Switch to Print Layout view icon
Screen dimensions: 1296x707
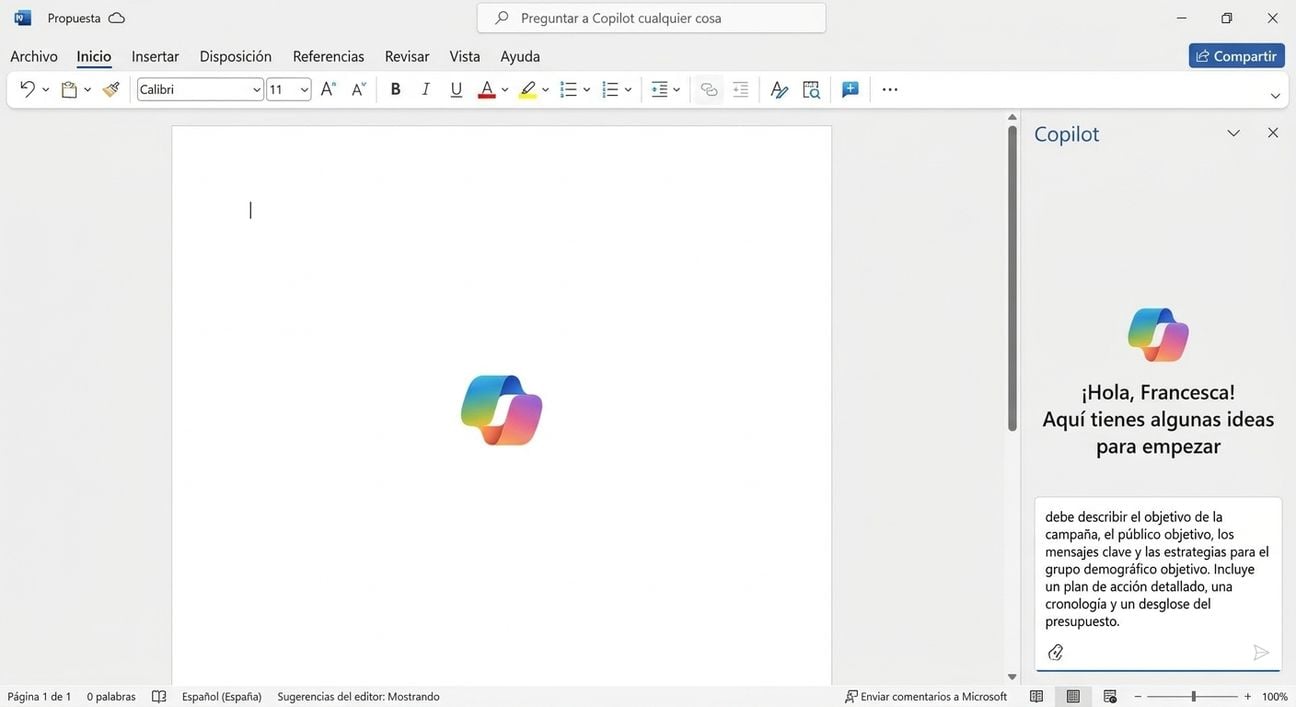coord(1073,696)
